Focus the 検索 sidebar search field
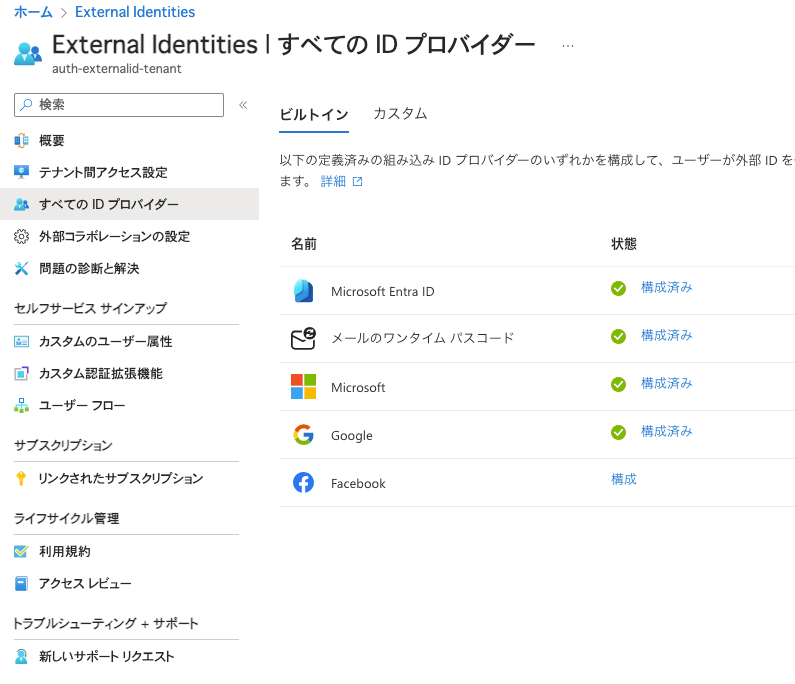The height and width of the screenshot is (684, 795). 119,105
